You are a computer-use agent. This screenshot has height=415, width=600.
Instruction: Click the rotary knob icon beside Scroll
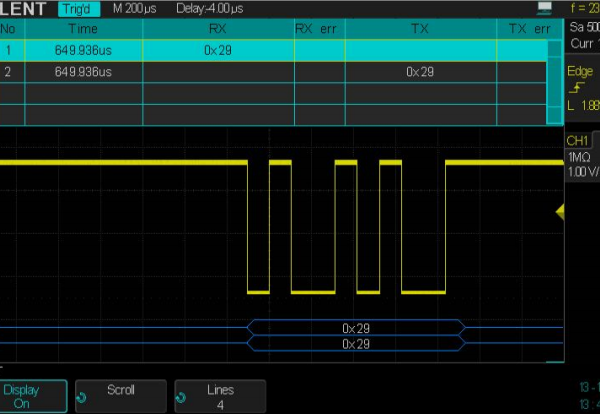82,396
